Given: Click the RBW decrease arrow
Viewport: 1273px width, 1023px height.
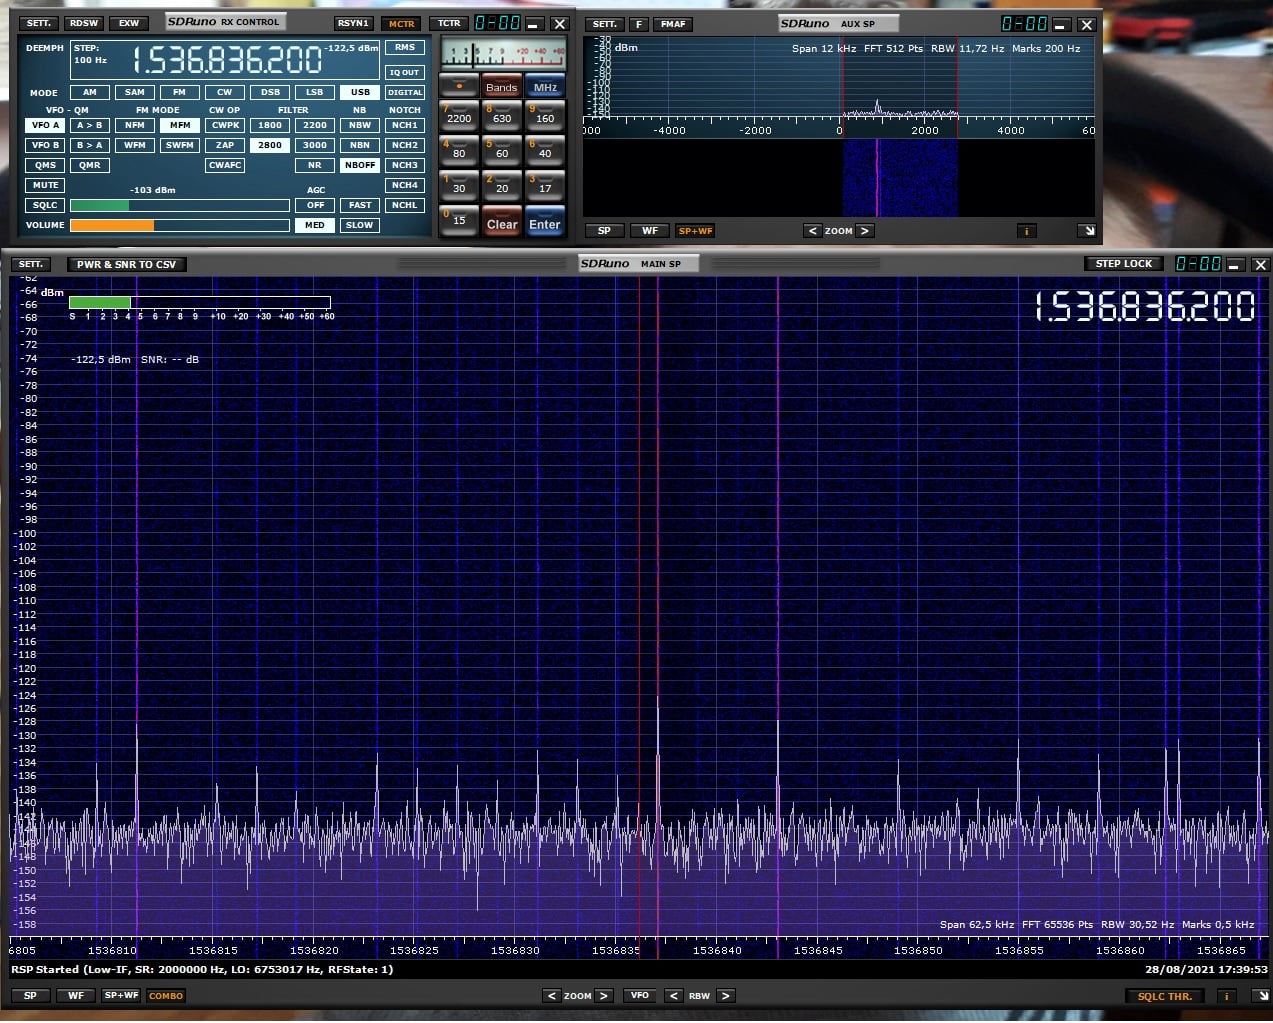Looking at the screenshot, I should tap(674, 996).
